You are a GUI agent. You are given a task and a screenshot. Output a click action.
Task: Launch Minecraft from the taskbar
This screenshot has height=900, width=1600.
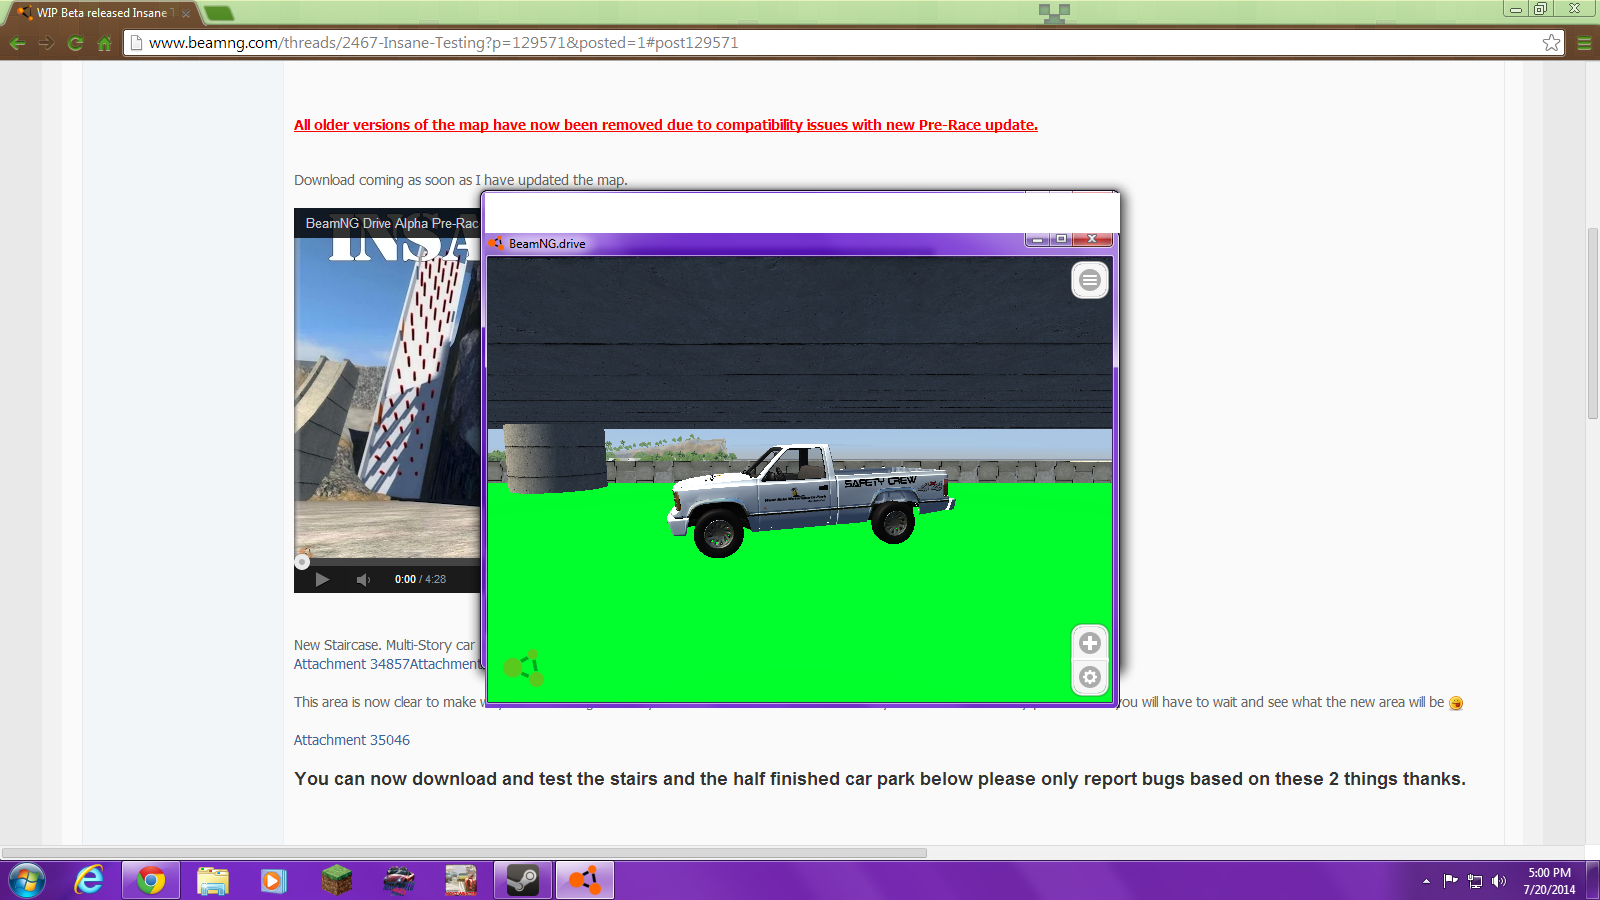(337, 881)
